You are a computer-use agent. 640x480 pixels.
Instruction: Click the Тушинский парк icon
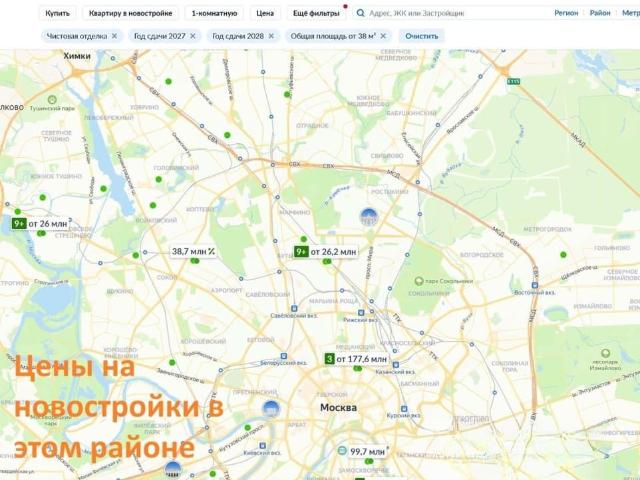(52, 100)
